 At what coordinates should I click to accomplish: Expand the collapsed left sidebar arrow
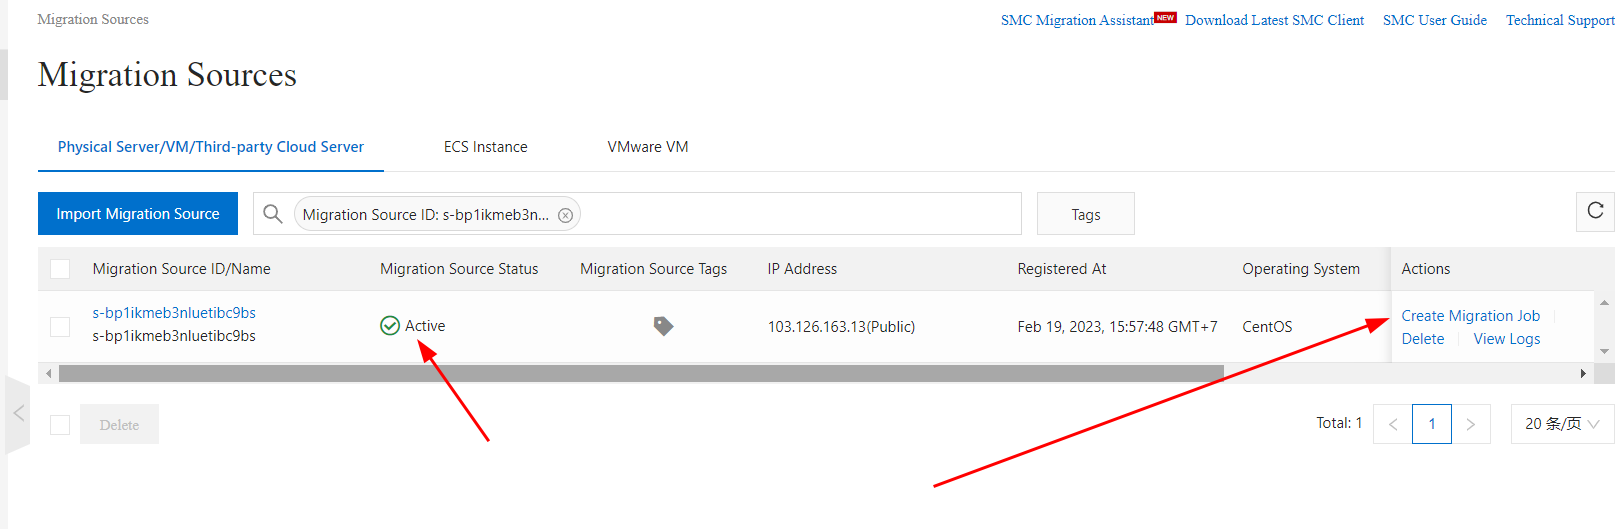click(18, 413)
